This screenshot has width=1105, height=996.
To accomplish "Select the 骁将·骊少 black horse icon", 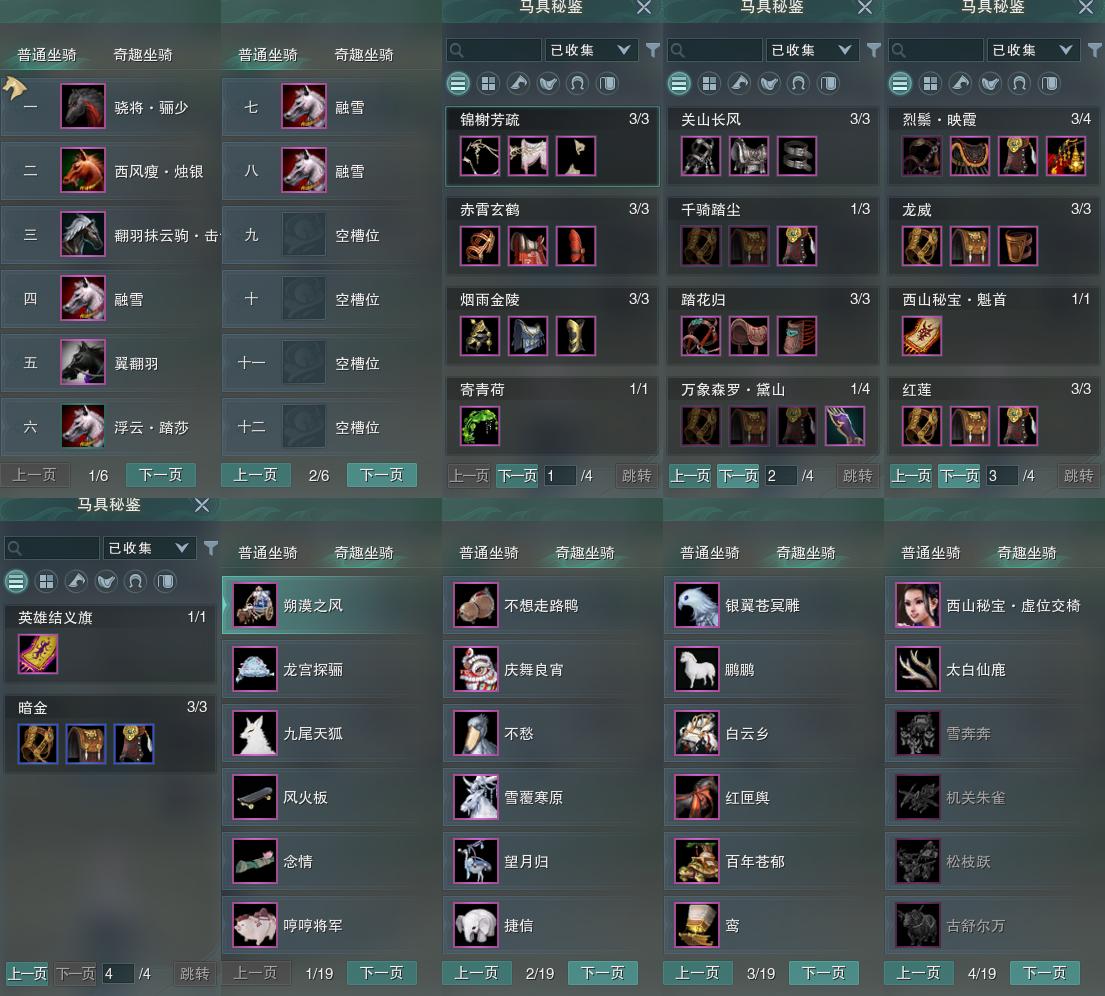I will tap(83, 106).
